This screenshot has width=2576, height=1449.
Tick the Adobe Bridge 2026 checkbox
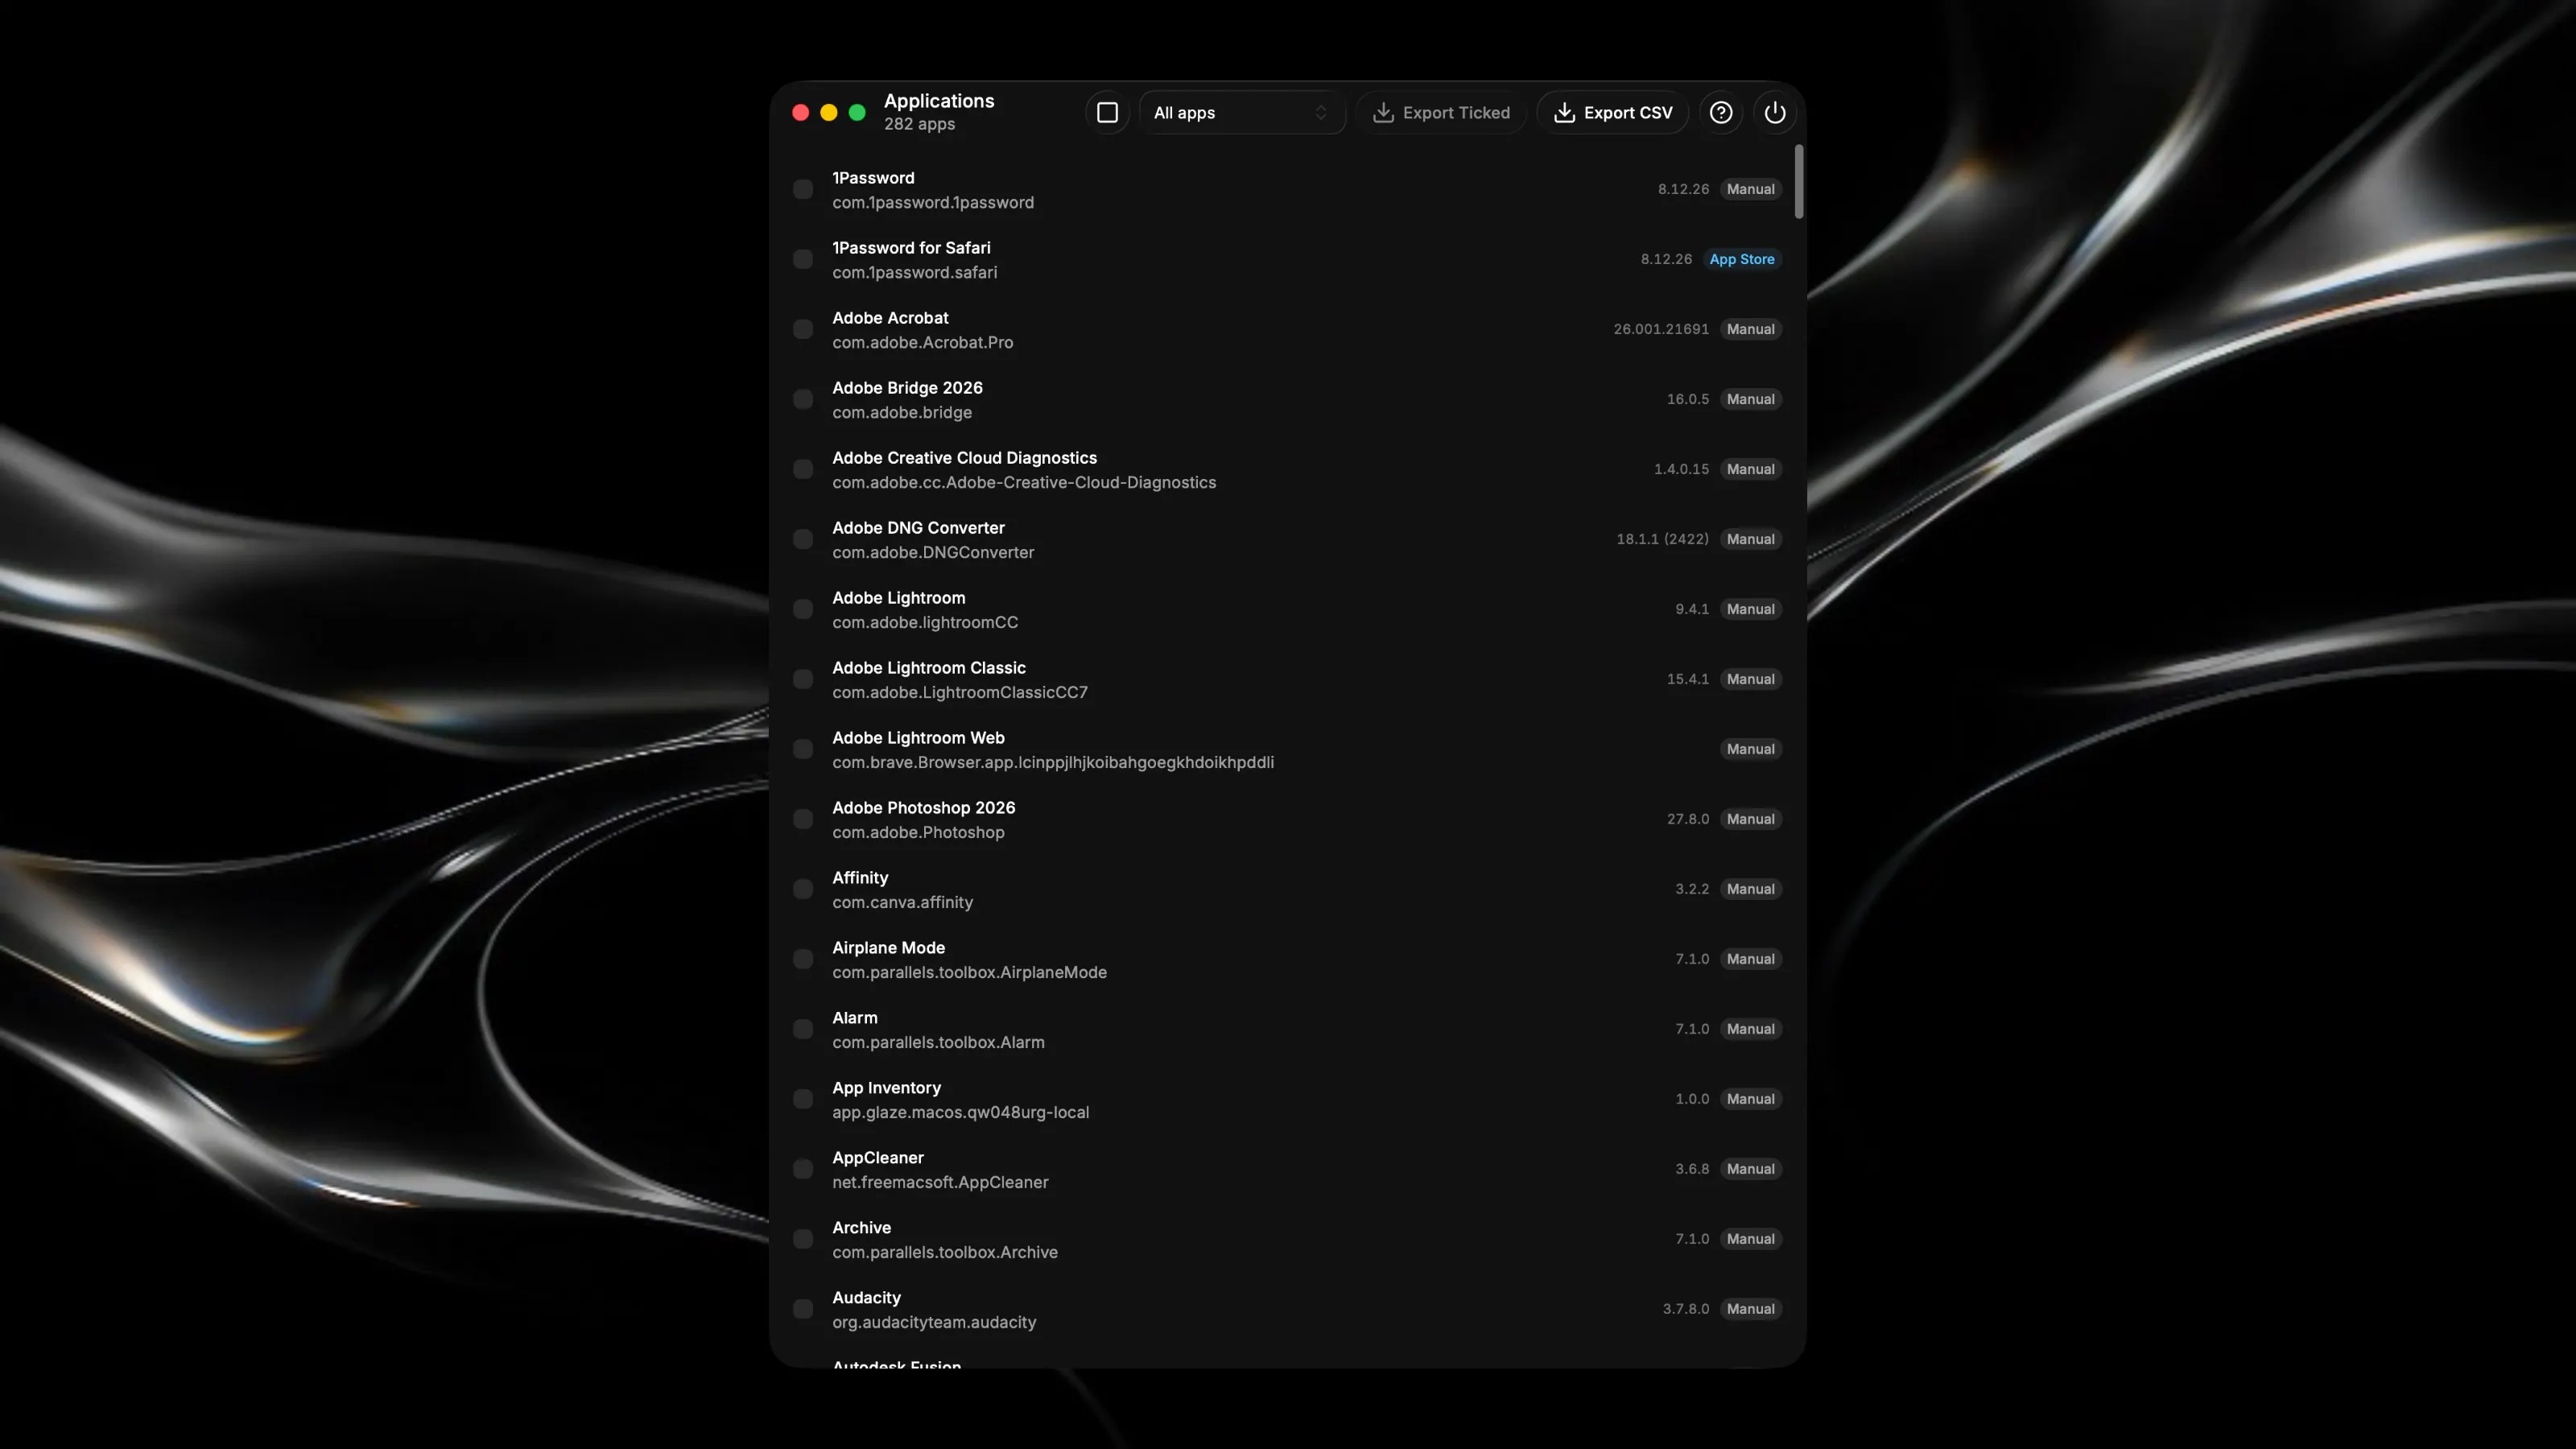(803, 399)
